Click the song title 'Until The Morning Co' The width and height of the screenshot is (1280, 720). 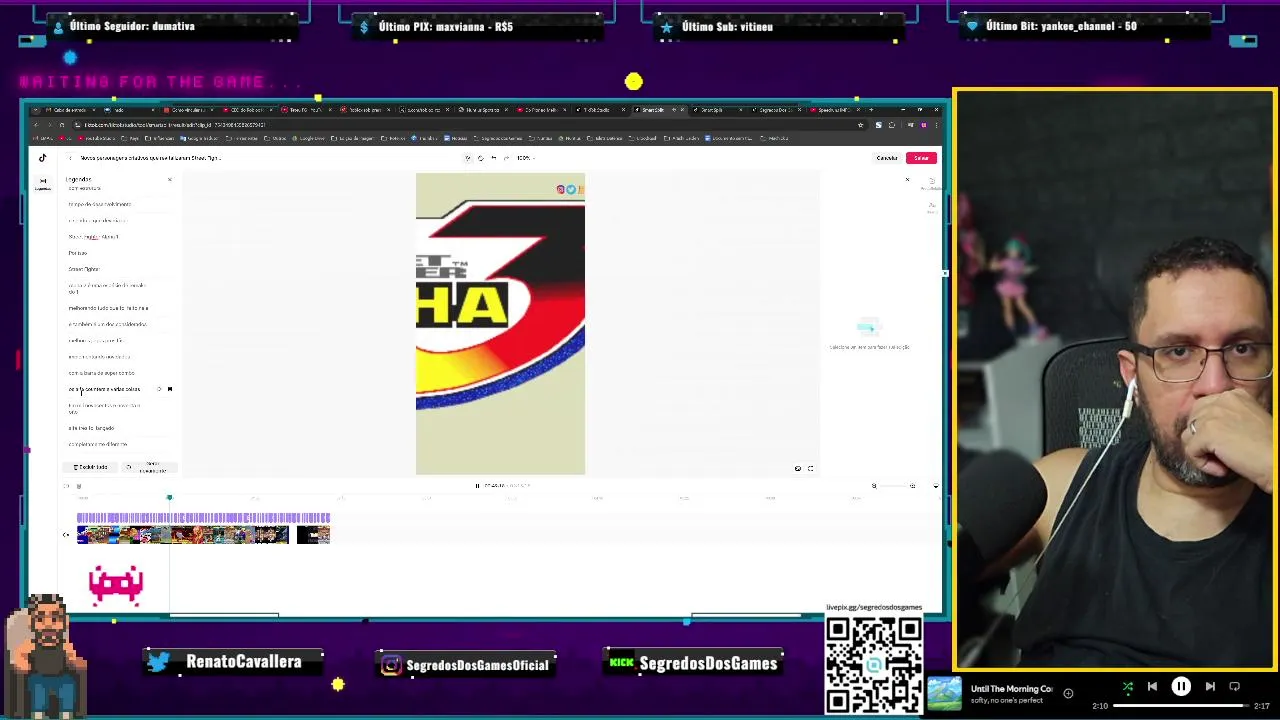pos(1011,689)
